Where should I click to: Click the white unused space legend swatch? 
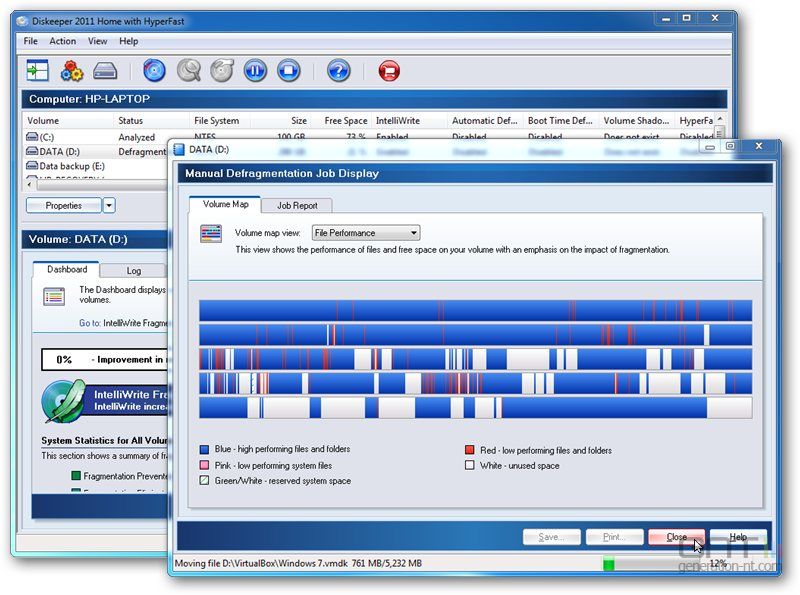tap(470, 465)
